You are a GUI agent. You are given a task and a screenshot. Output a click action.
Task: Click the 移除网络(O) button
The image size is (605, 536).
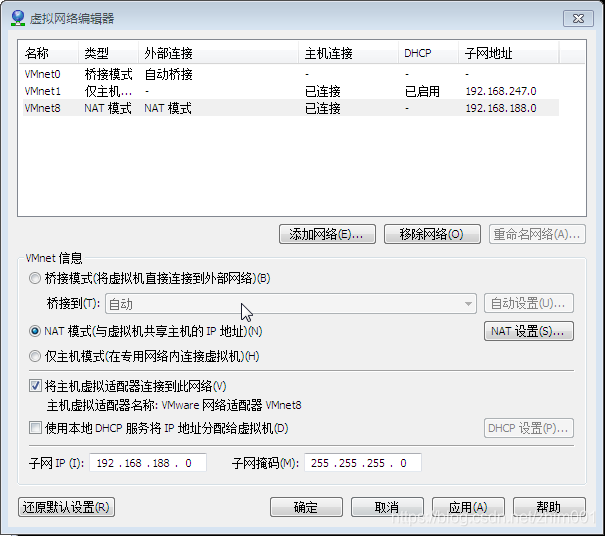432,234
